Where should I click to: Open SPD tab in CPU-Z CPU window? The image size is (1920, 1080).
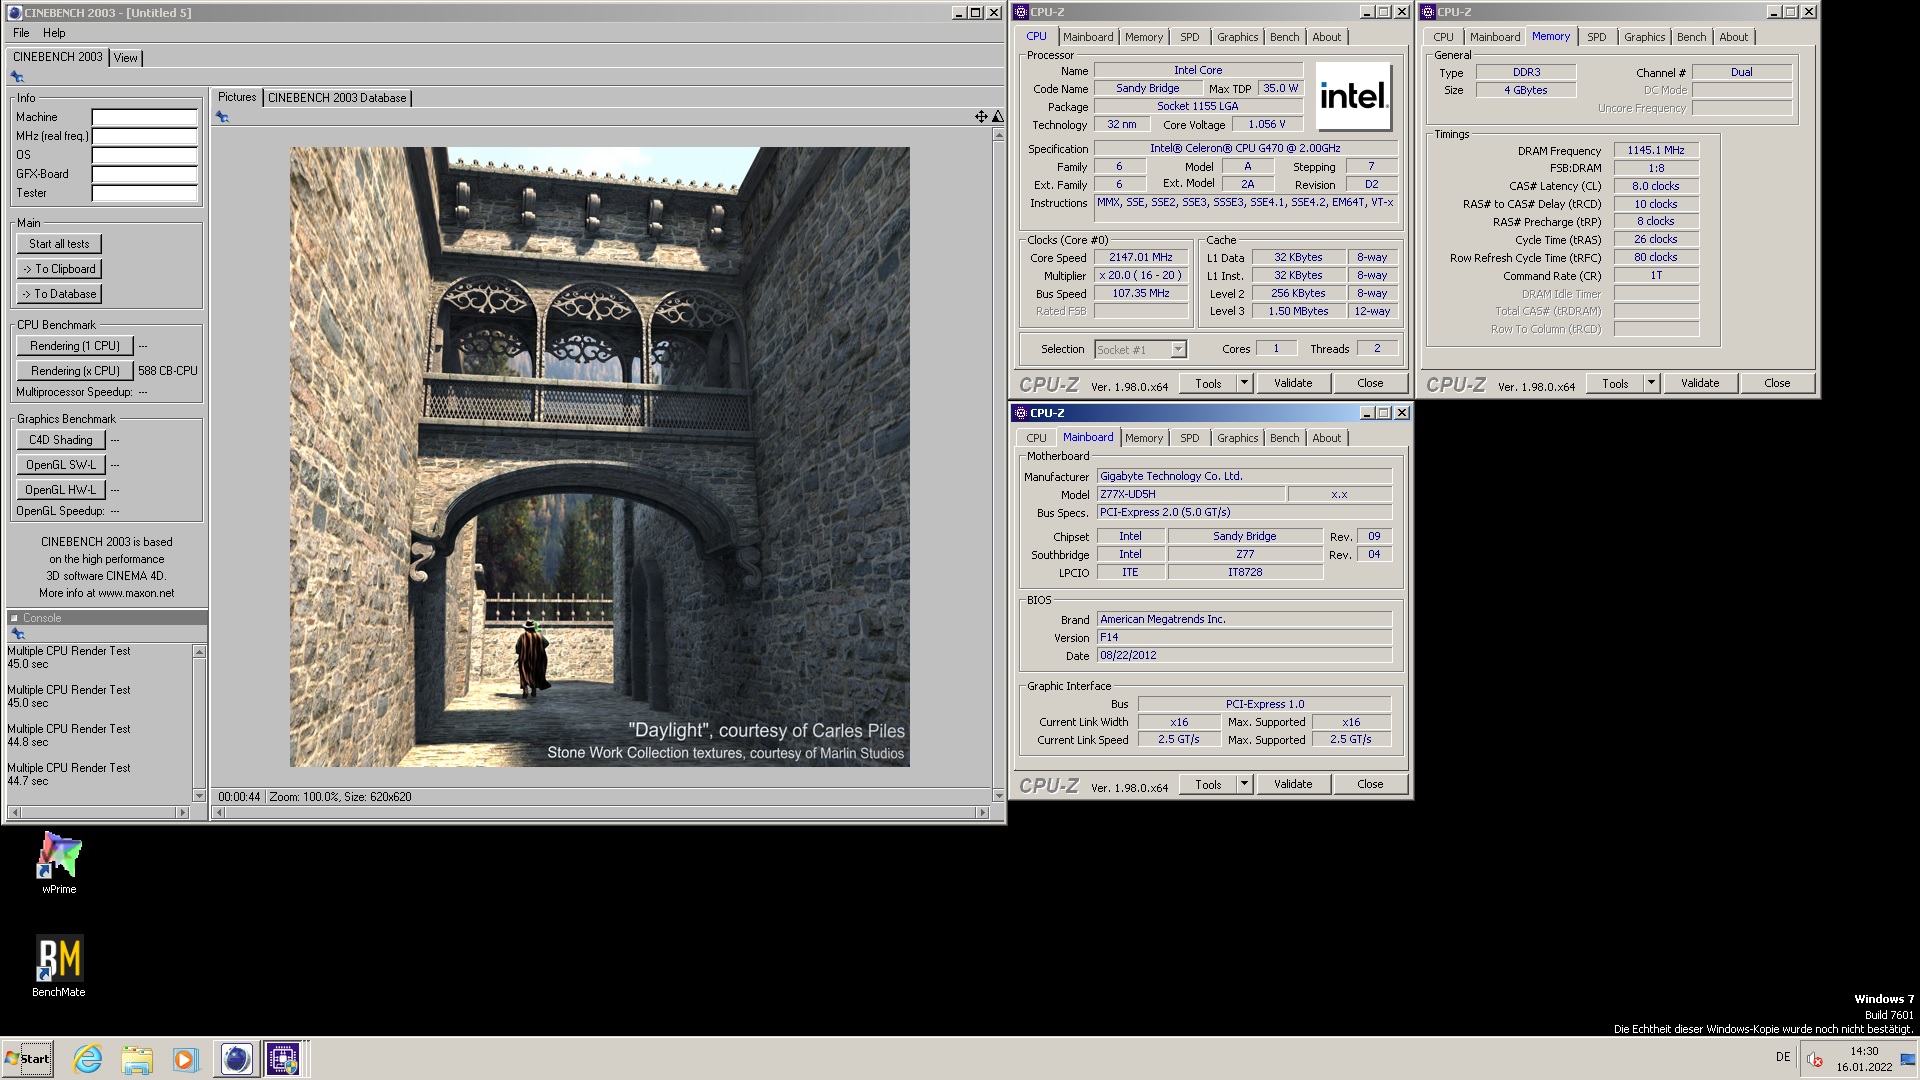pos(1189,37)
